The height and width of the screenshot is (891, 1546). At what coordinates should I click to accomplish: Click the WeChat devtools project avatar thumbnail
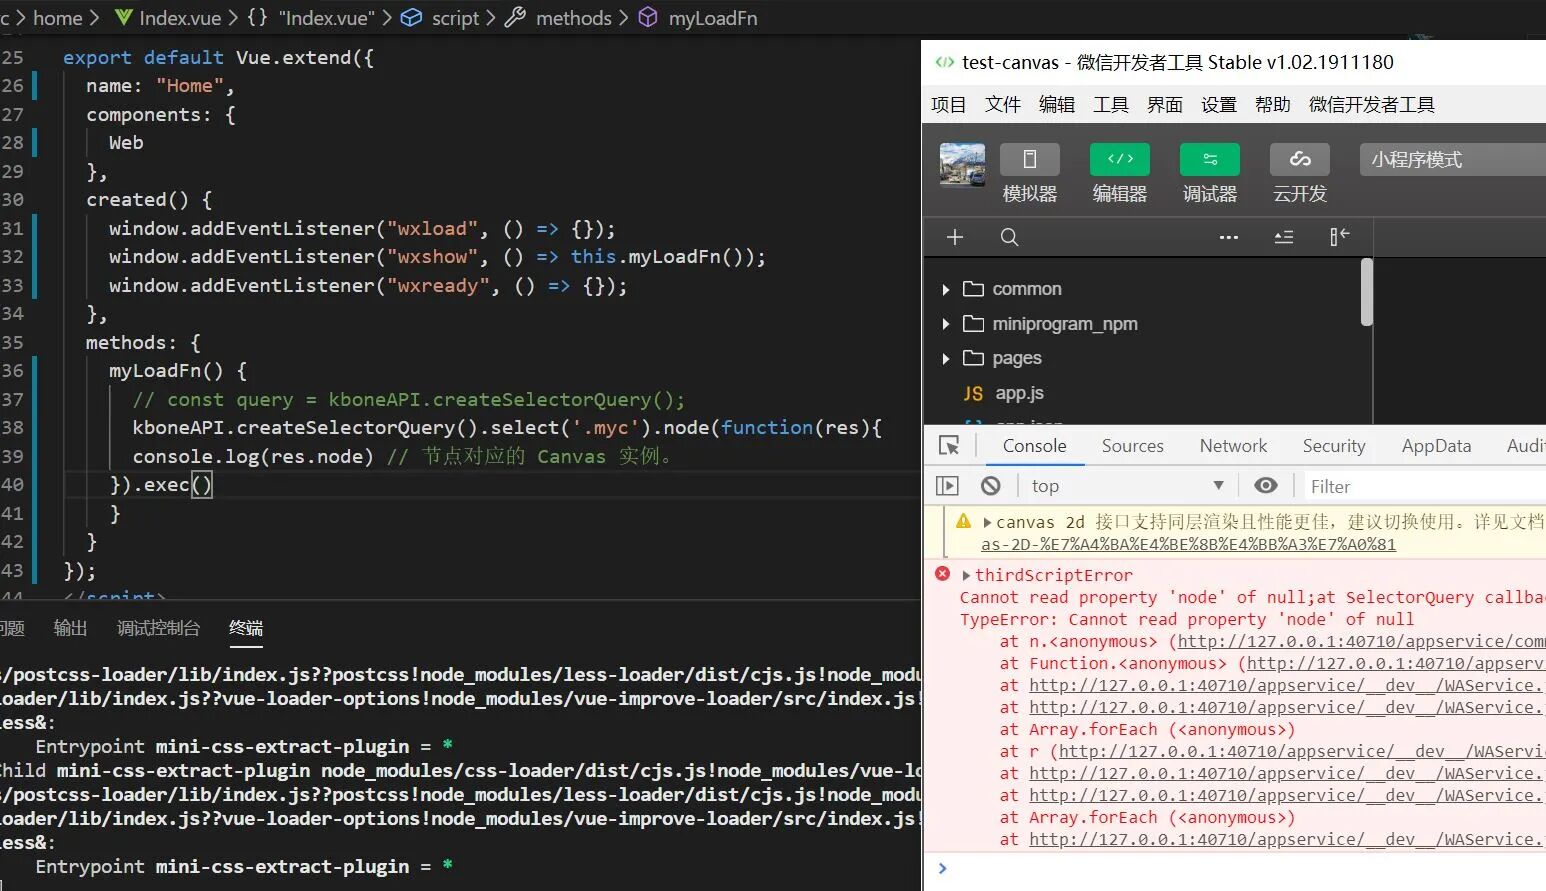click(962, 164)
